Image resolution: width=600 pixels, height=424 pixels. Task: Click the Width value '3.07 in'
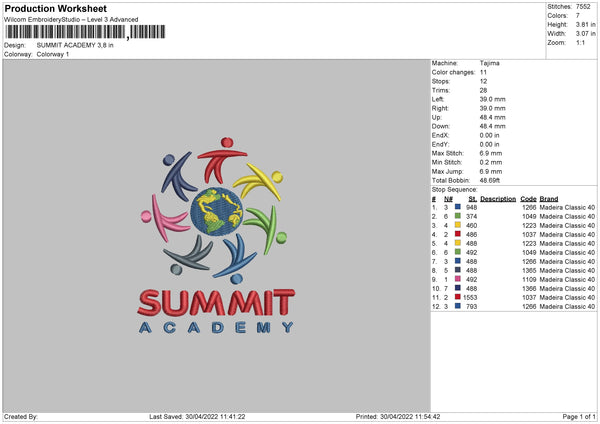[x=585, y=34]
